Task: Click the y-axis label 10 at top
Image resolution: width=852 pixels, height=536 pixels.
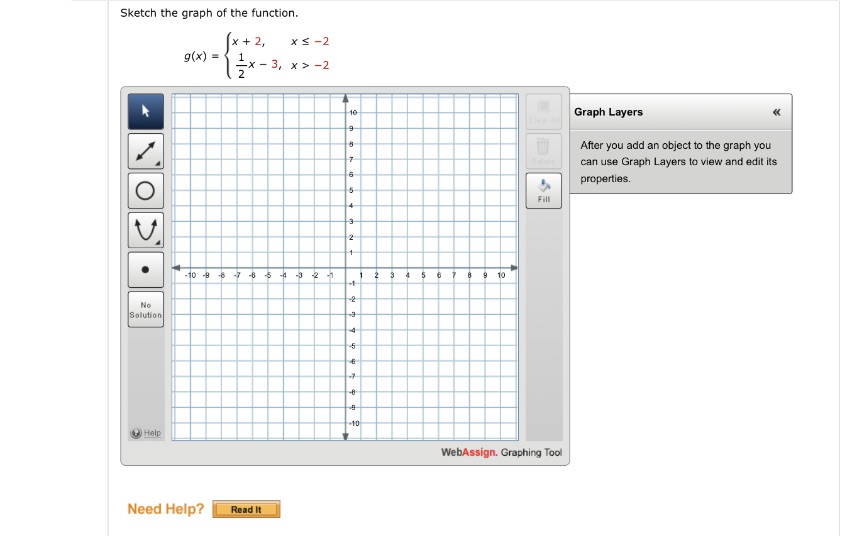Action: coord(353,113)
